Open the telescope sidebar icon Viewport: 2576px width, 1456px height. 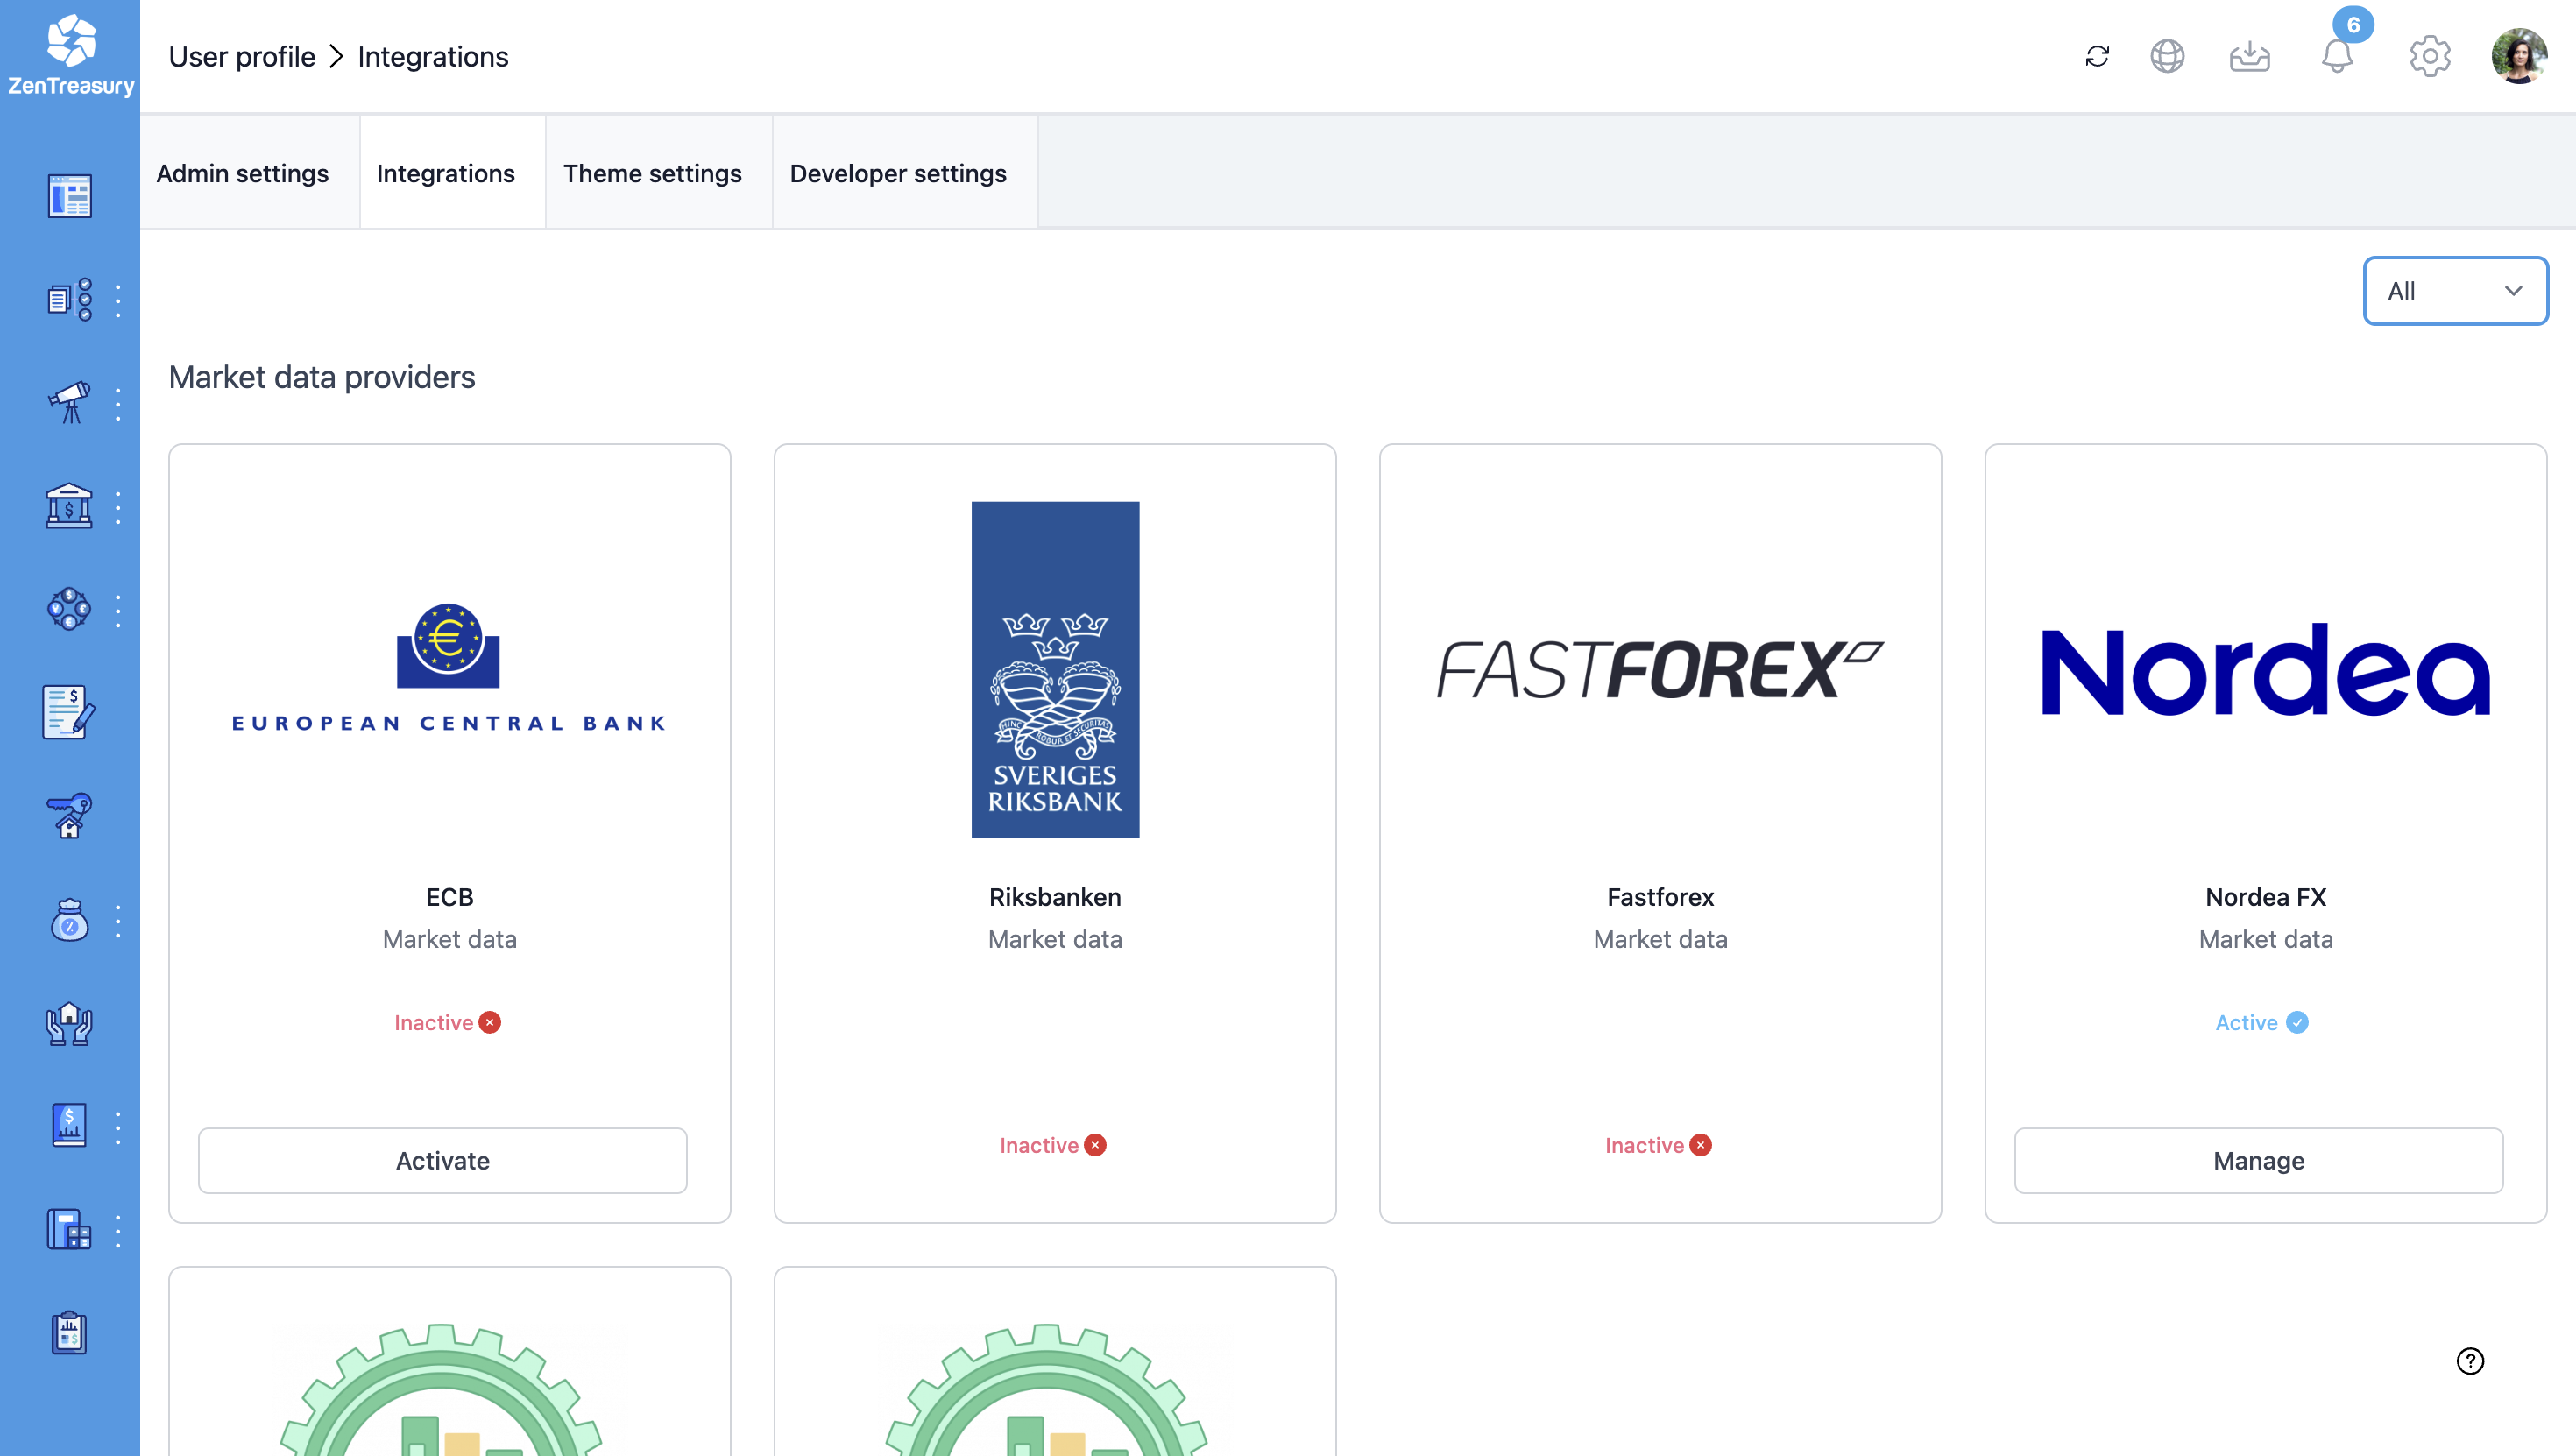(x=69, y=403)
